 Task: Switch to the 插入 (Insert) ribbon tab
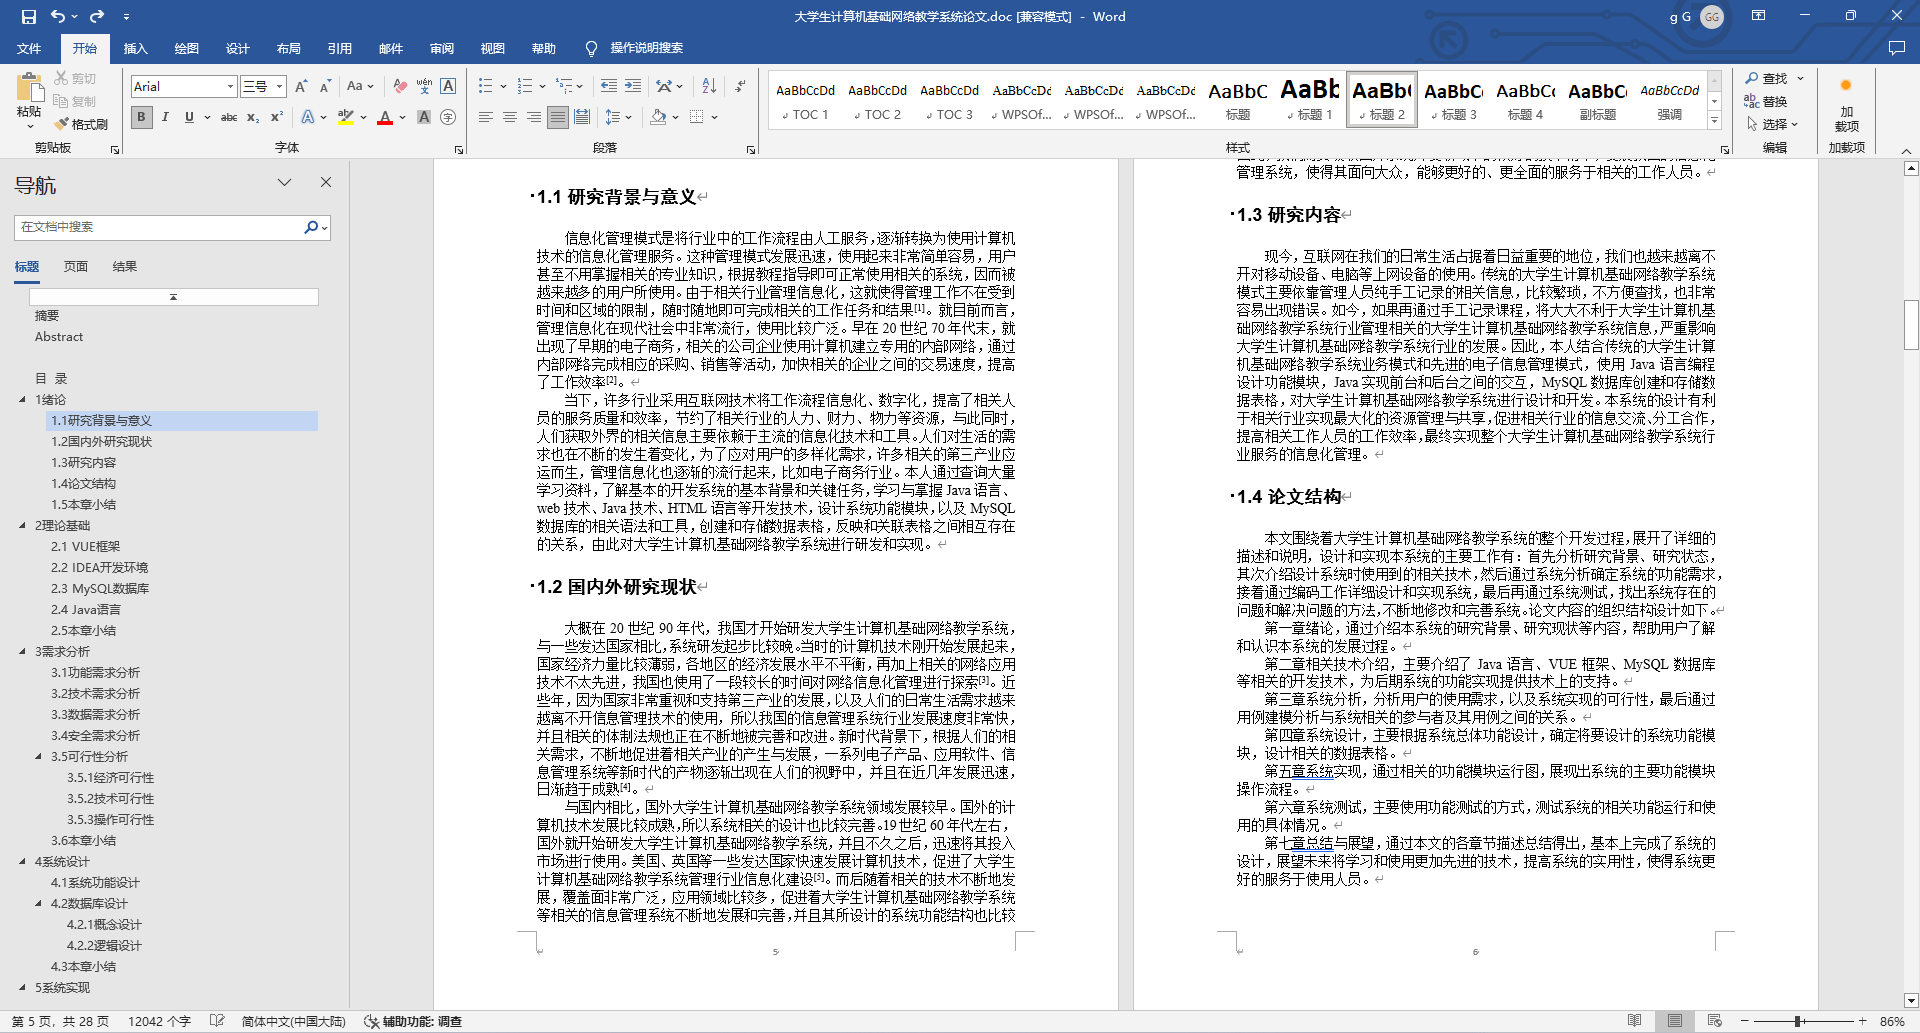[135, 48]
